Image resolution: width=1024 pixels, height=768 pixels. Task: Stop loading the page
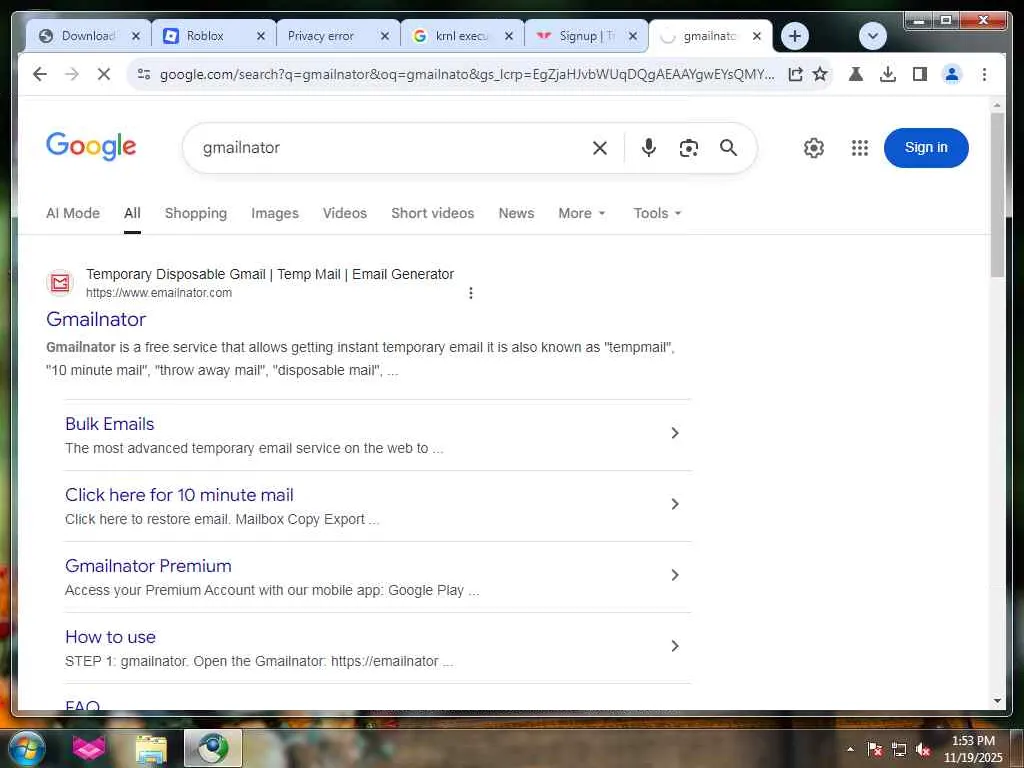click(x=104, y=74)
